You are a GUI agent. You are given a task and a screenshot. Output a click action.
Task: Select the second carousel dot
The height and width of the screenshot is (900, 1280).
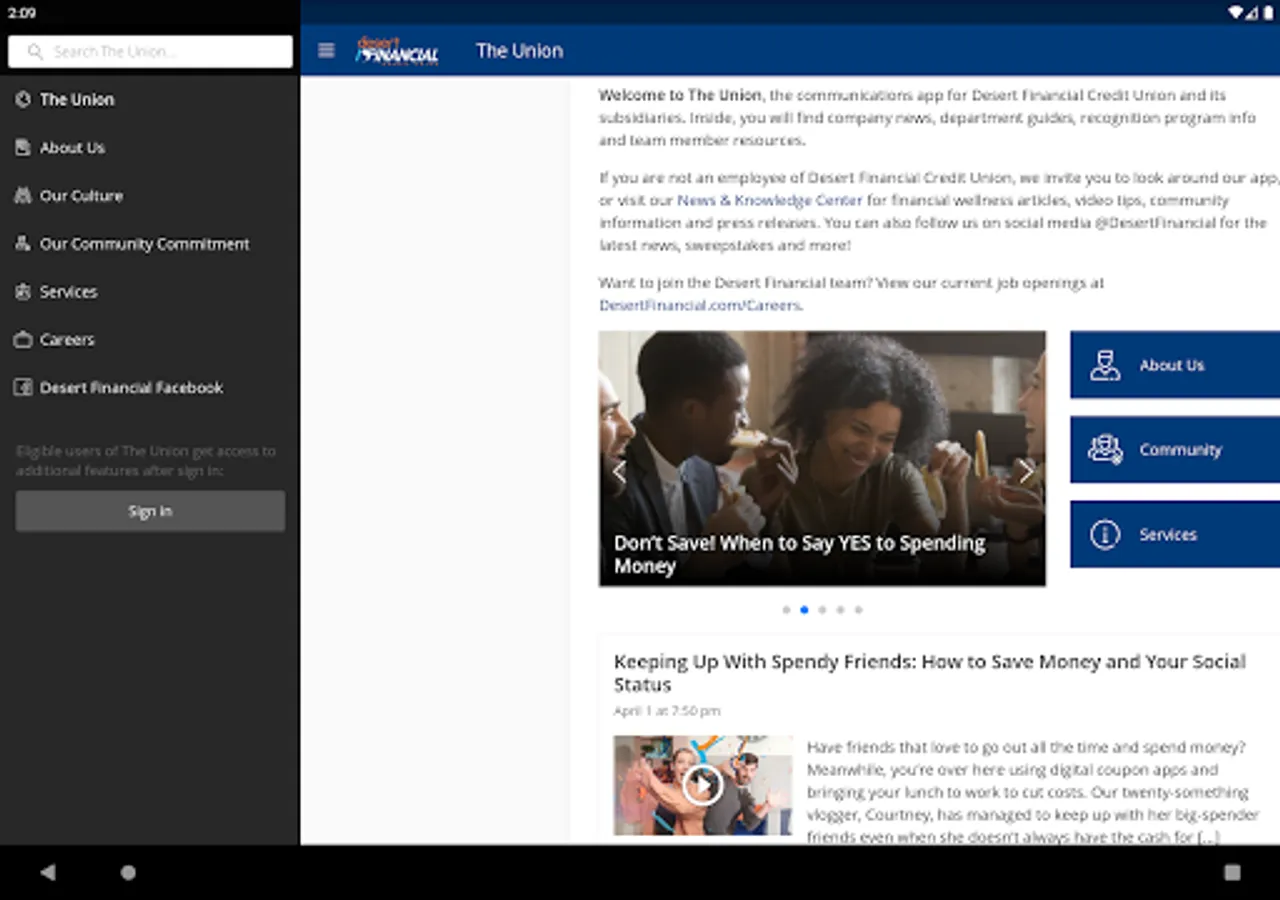pyautogui.click(x=804, y=609)
